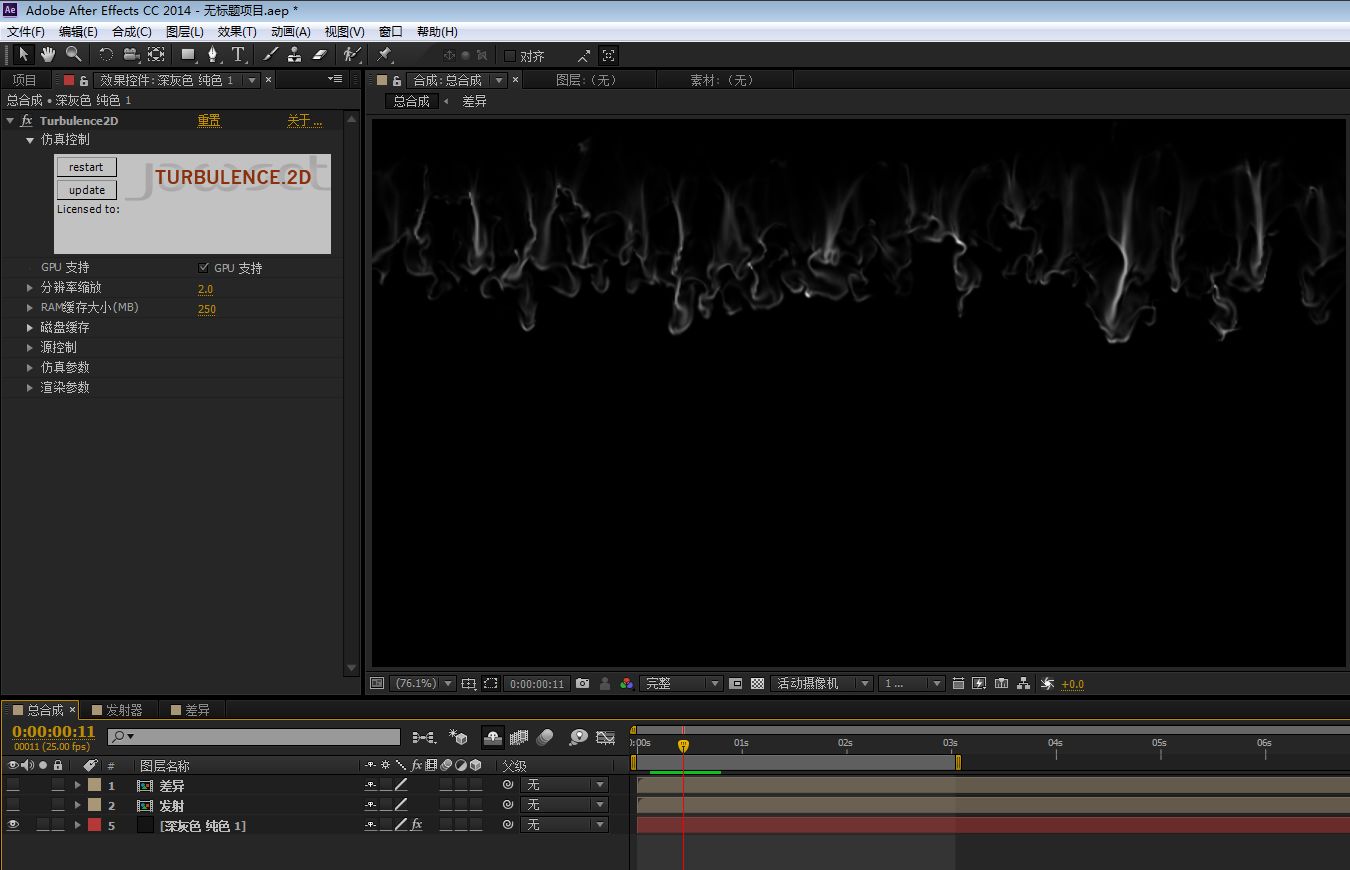Image resolution: width=1350 pixels, height=870 pixels.
Task: Collapse the Turbulence2D effect
Action: (10, 121)
